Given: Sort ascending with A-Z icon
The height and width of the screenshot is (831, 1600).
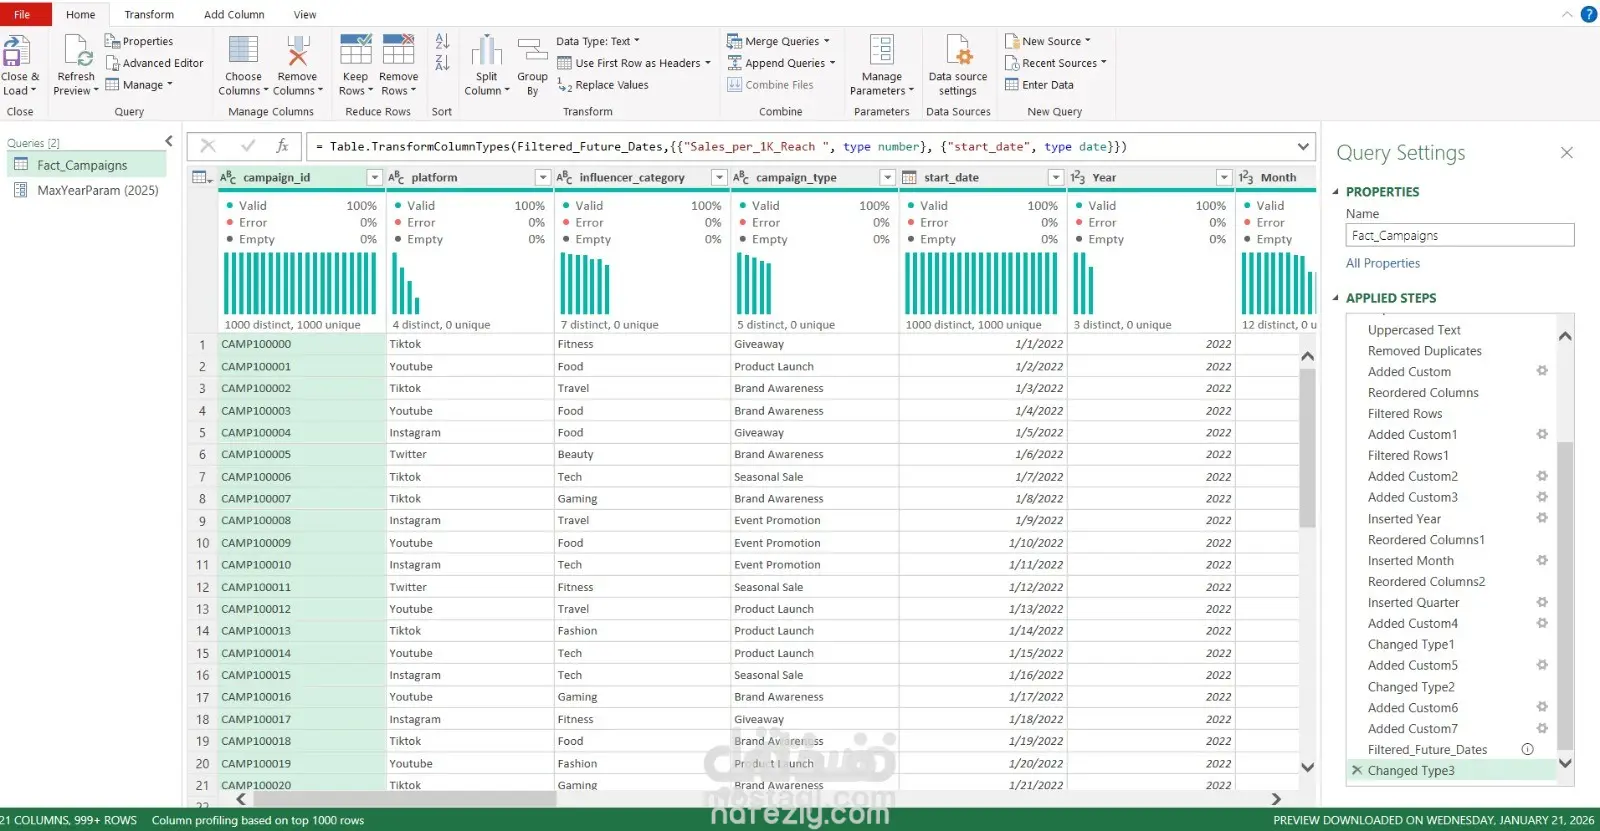Looking at the screenshot, I should (442, 41).
